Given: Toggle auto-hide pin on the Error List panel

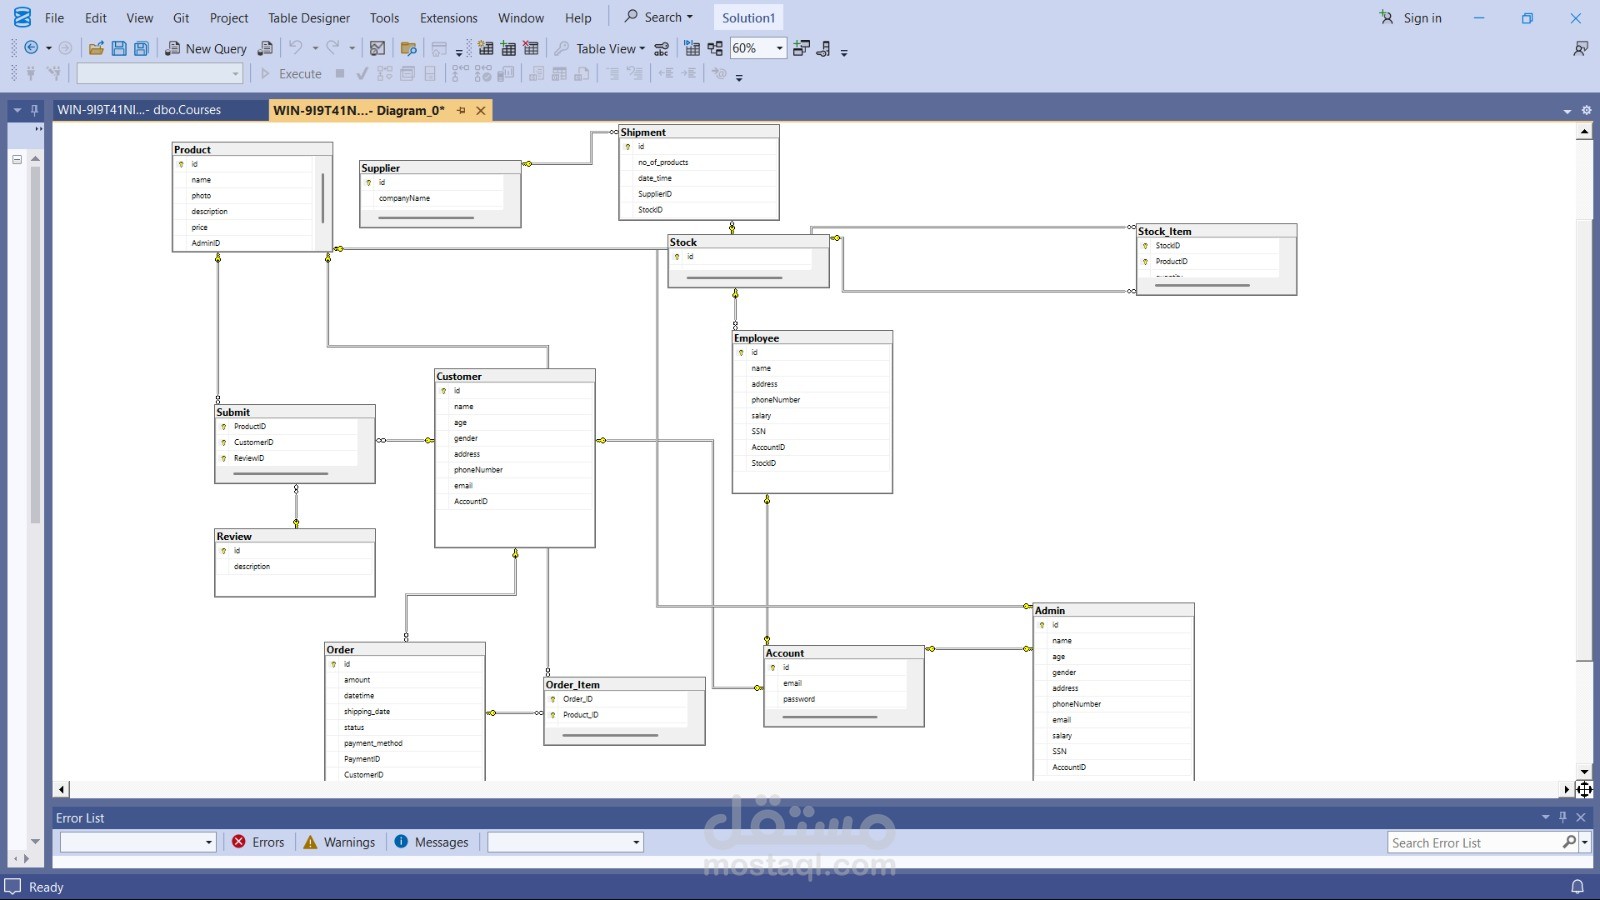Looking at the screenshot, I should [x=1563, y=817].
